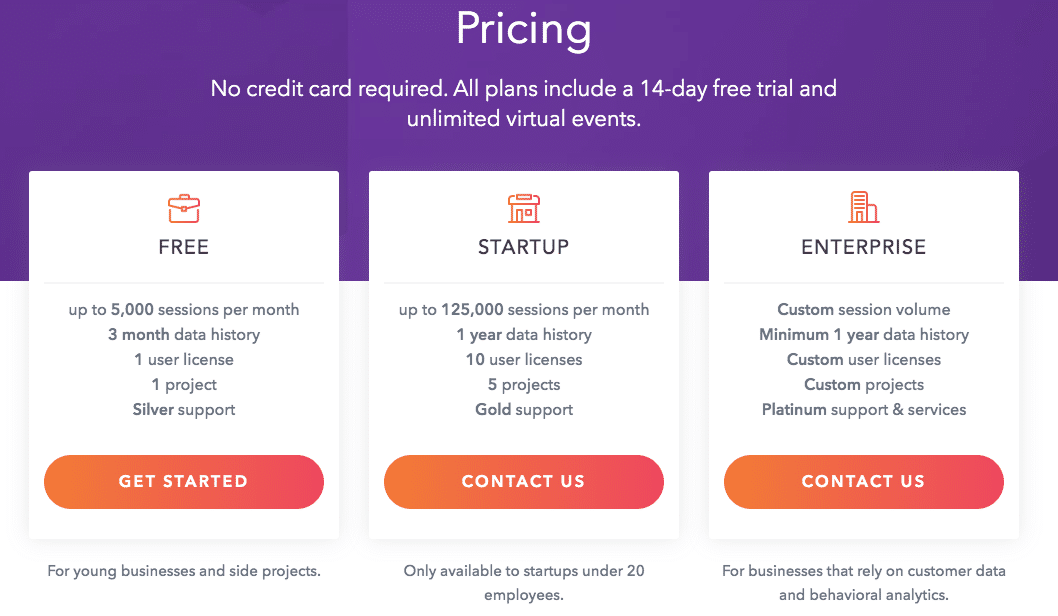Click the young businesses description under Free plan
The width and height of the screenshot is (1058, 616).
point(183,570)
